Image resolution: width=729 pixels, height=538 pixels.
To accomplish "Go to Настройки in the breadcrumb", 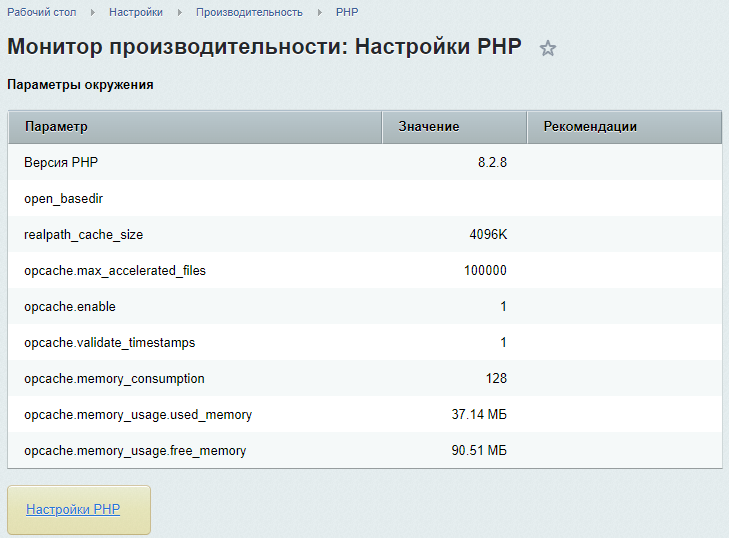I will point(136,12).
